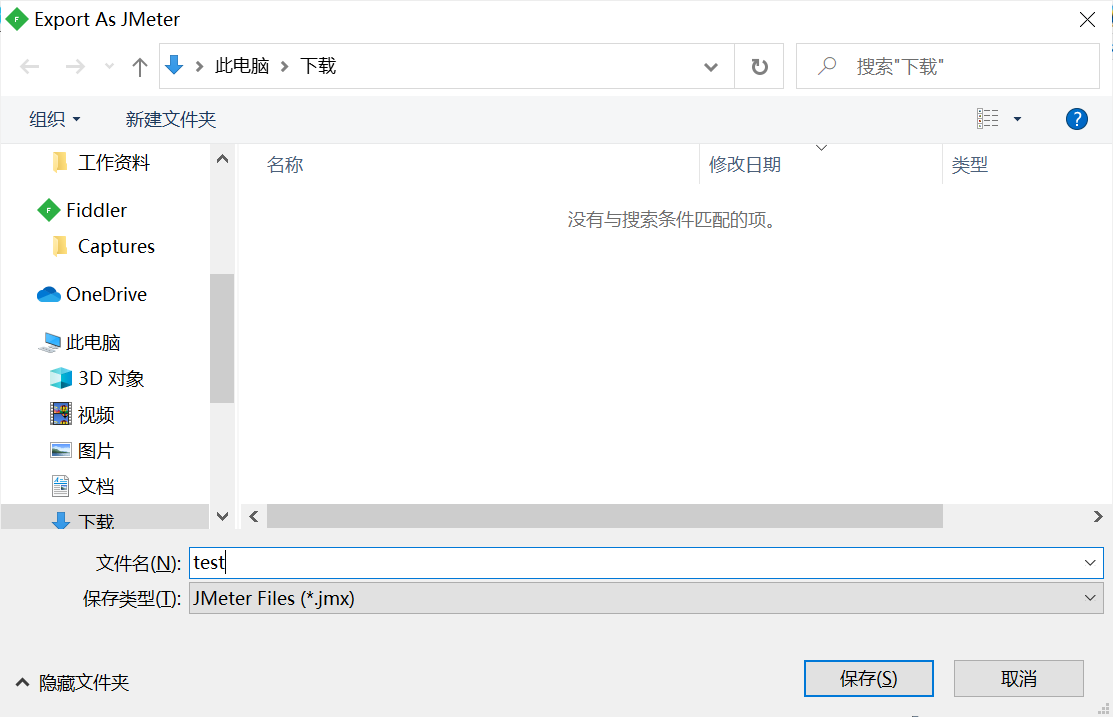Select the 工作资料 folder in sidebar
Screen dimensions: 1113x717
click(x=114, y=163)
